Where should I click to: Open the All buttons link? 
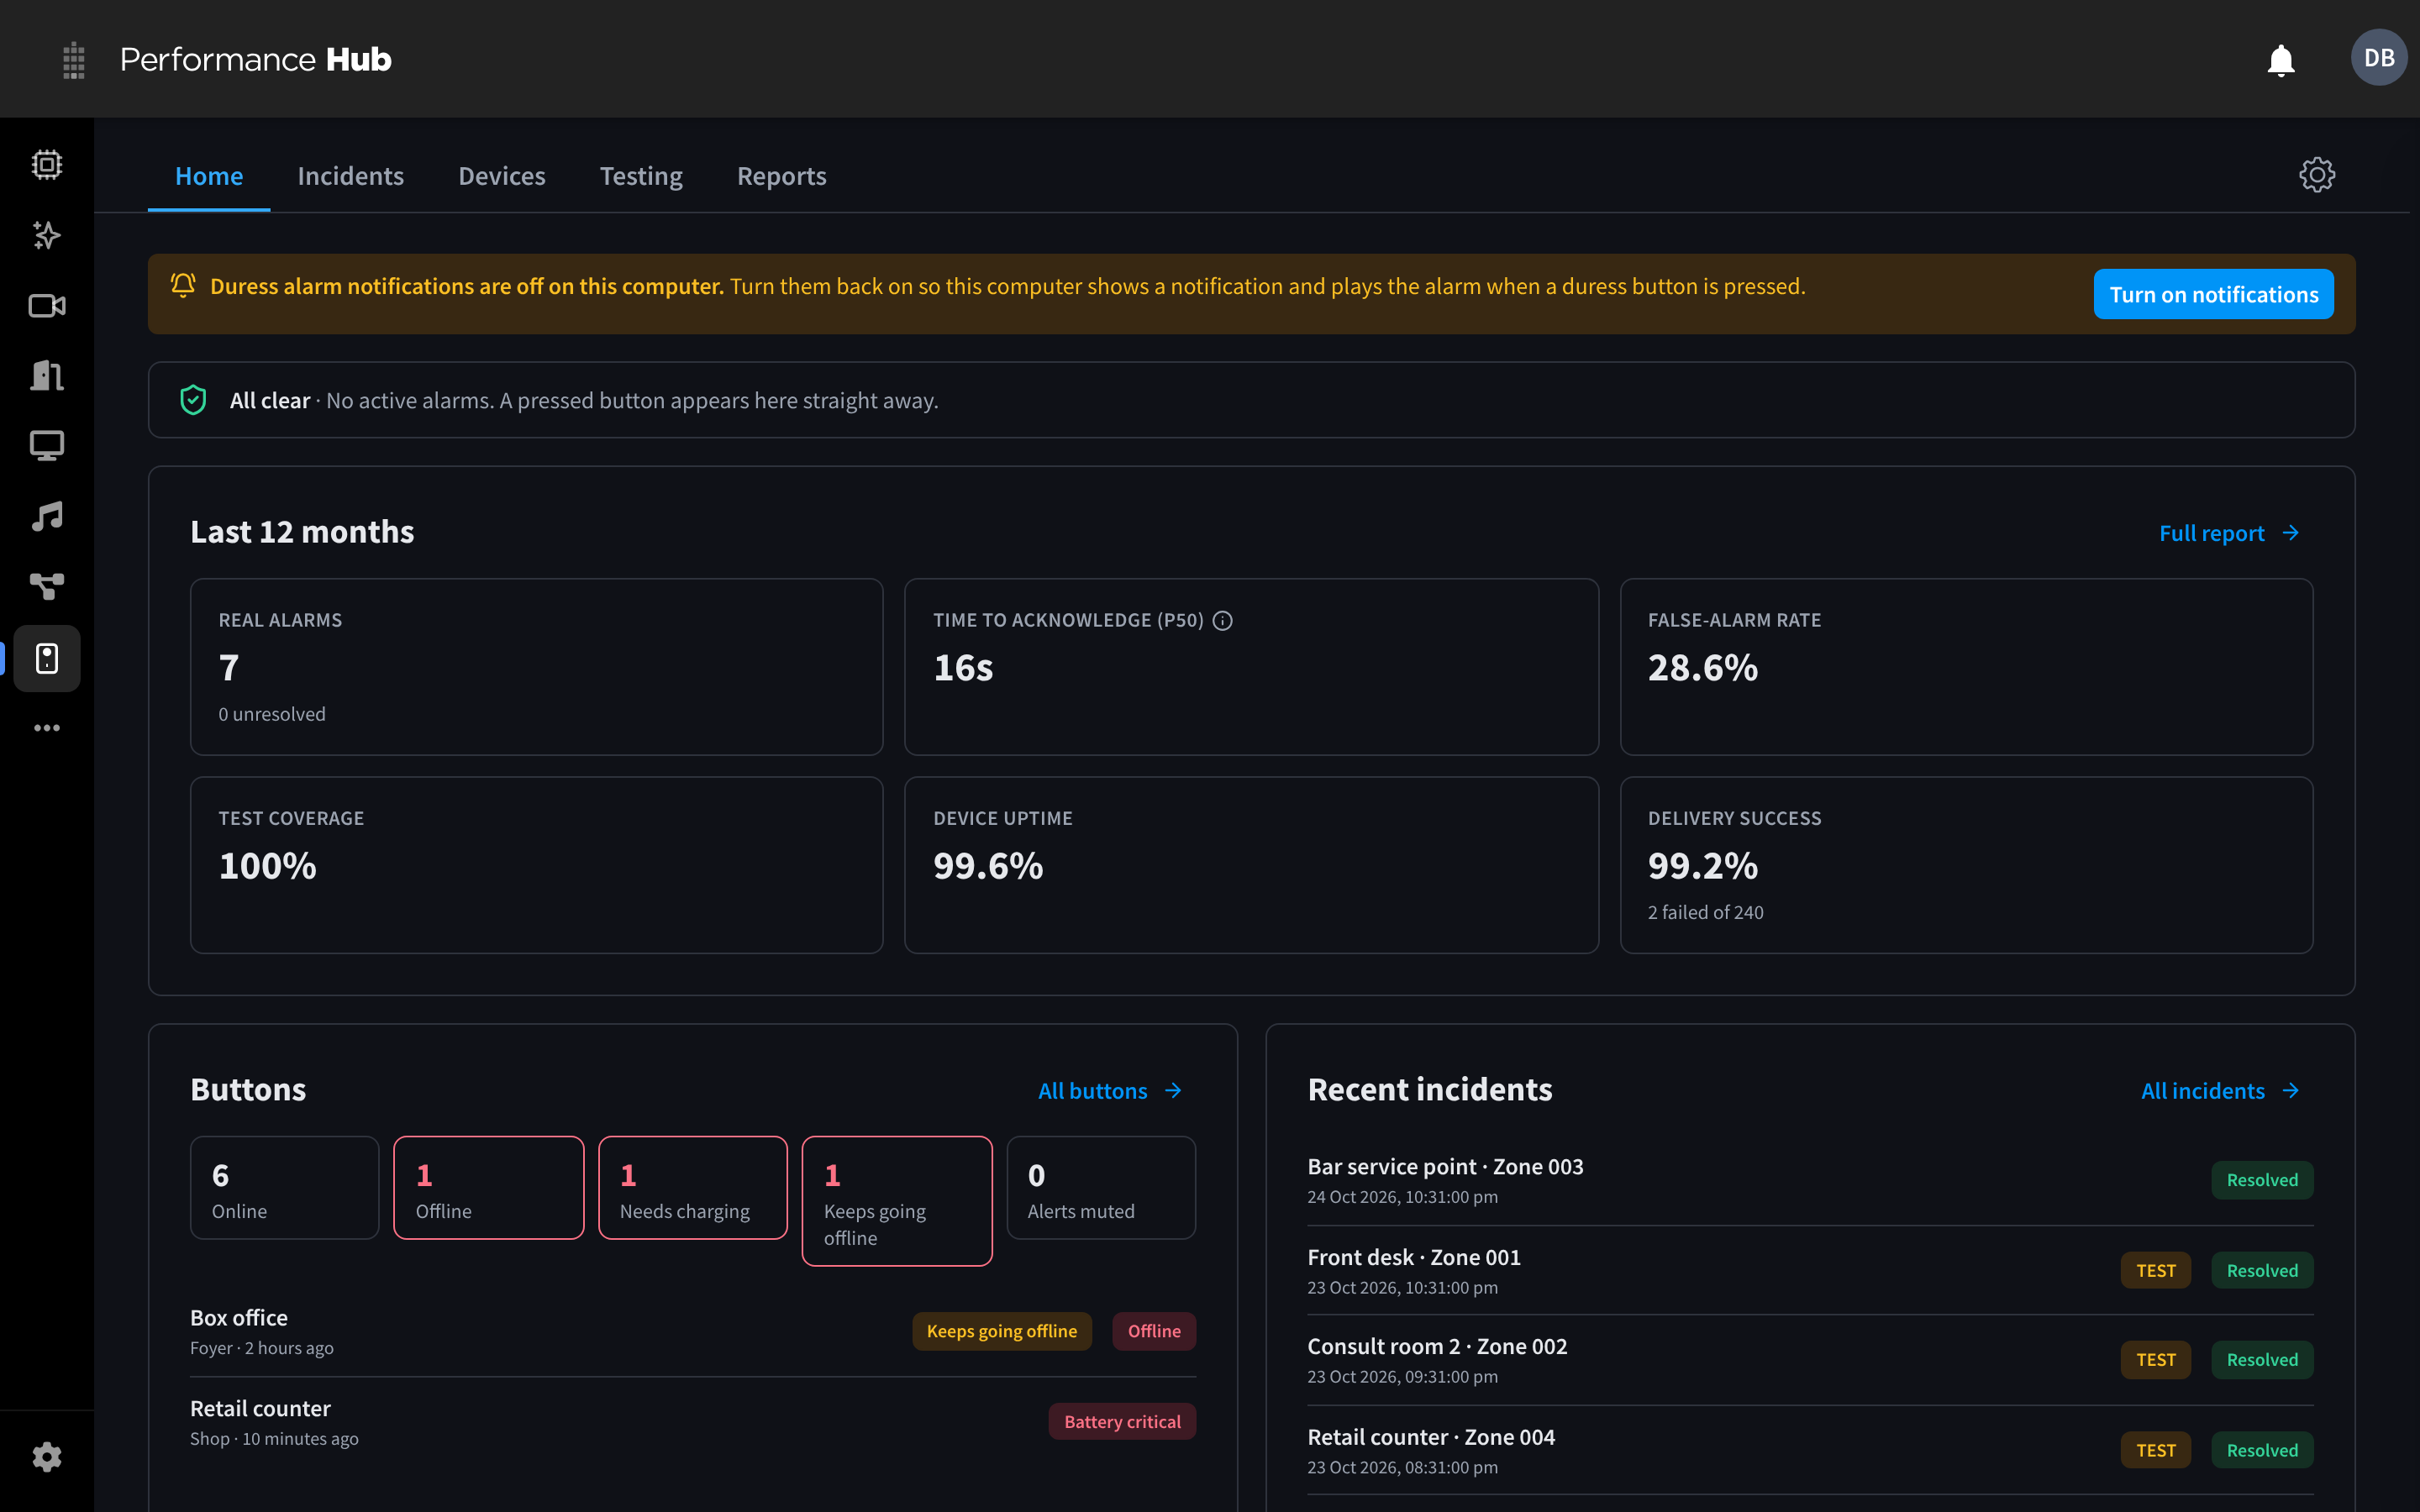(x=1110, y=1091)
